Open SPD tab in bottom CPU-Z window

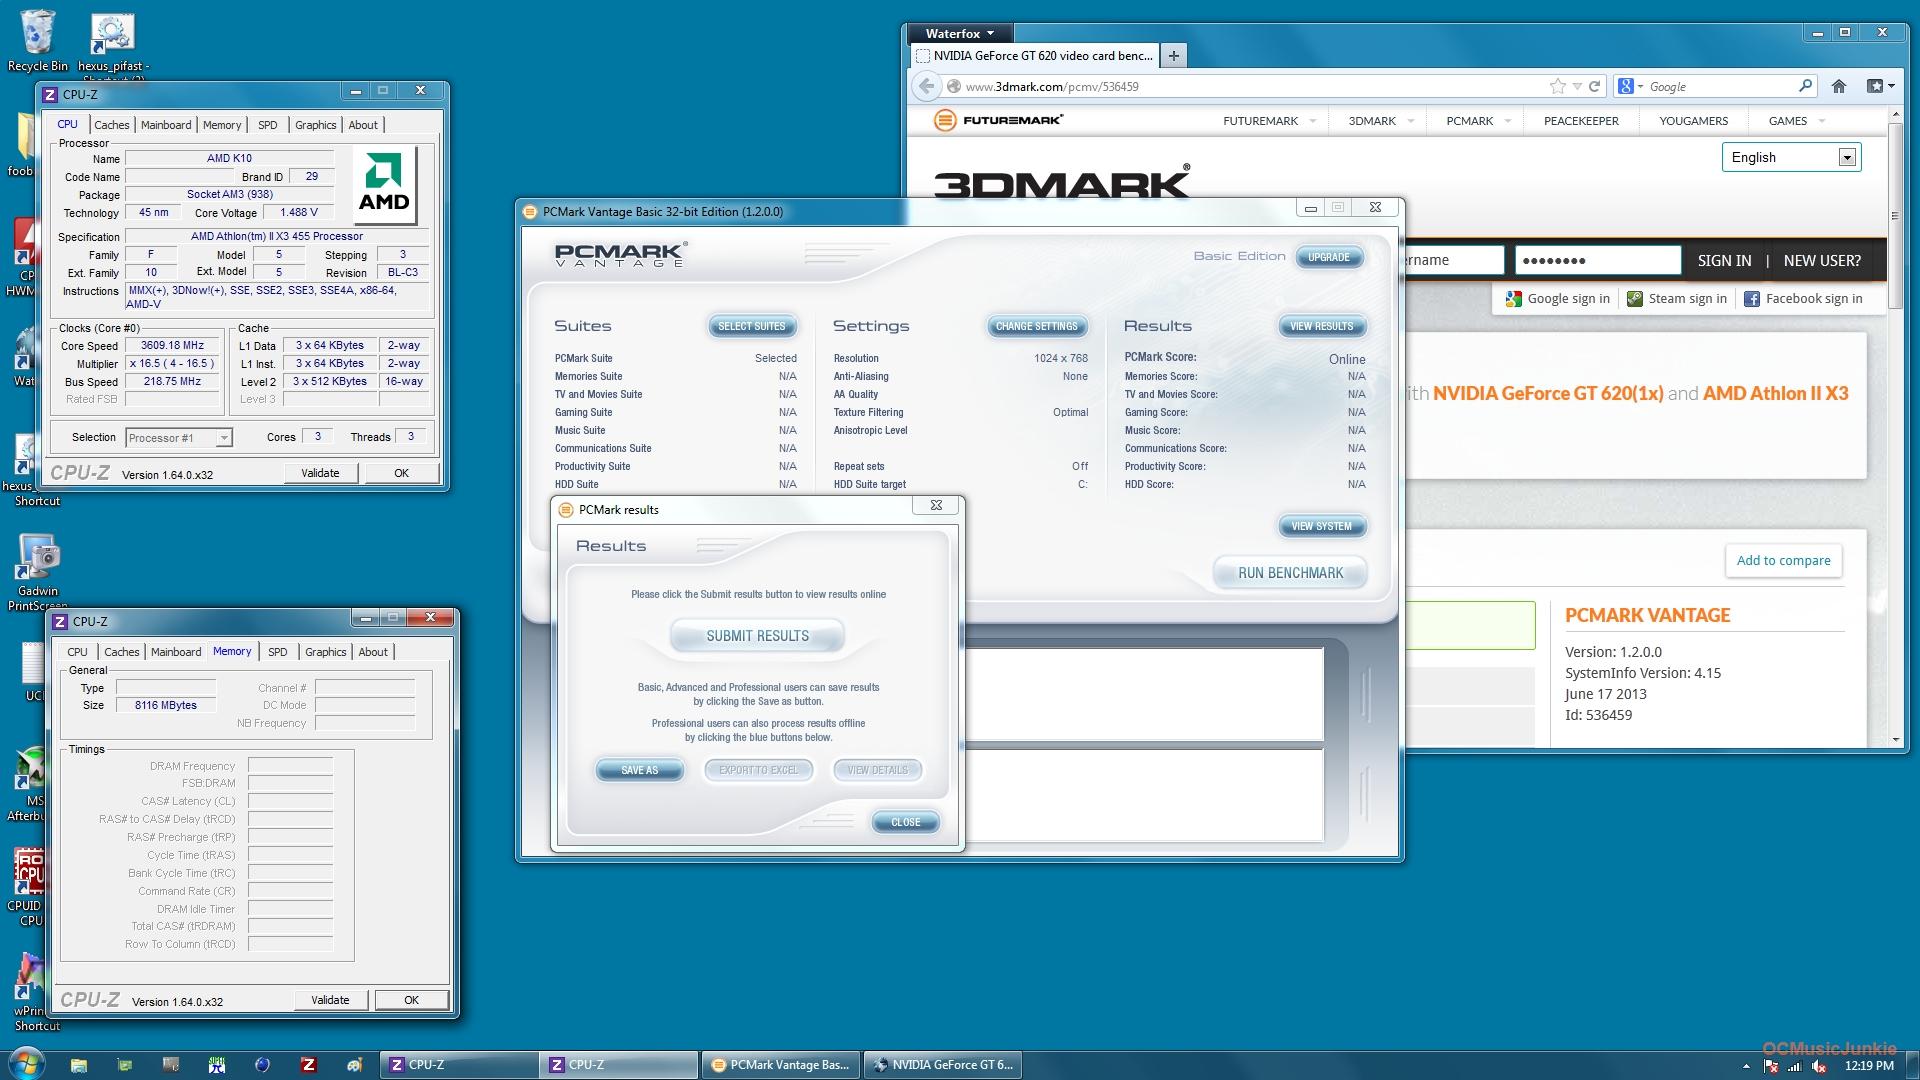point(278,652)
